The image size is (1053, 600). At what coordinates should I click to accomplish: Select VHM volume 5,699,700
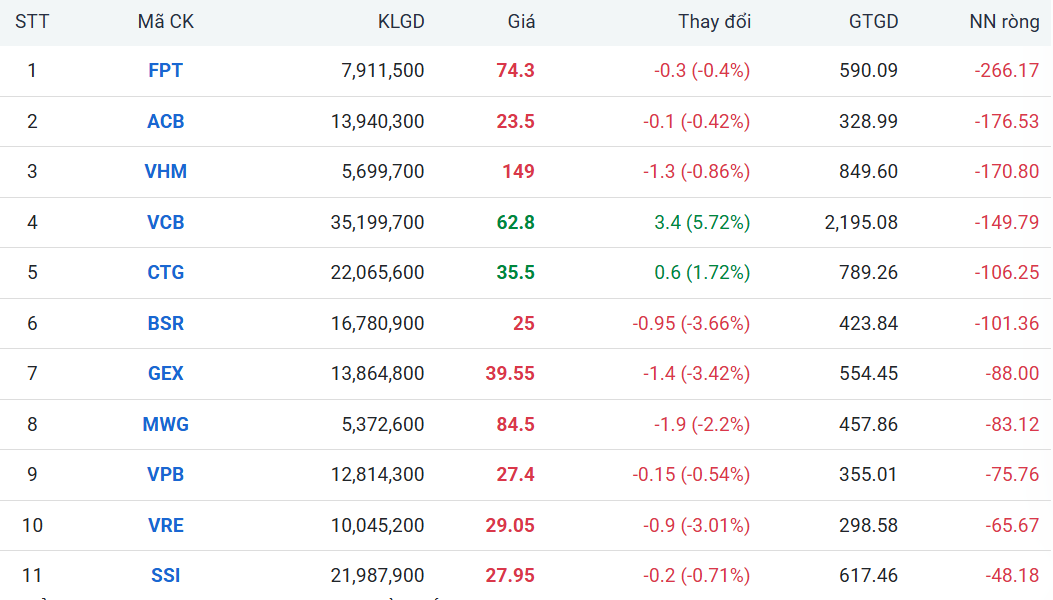click(x=383, y=171)
